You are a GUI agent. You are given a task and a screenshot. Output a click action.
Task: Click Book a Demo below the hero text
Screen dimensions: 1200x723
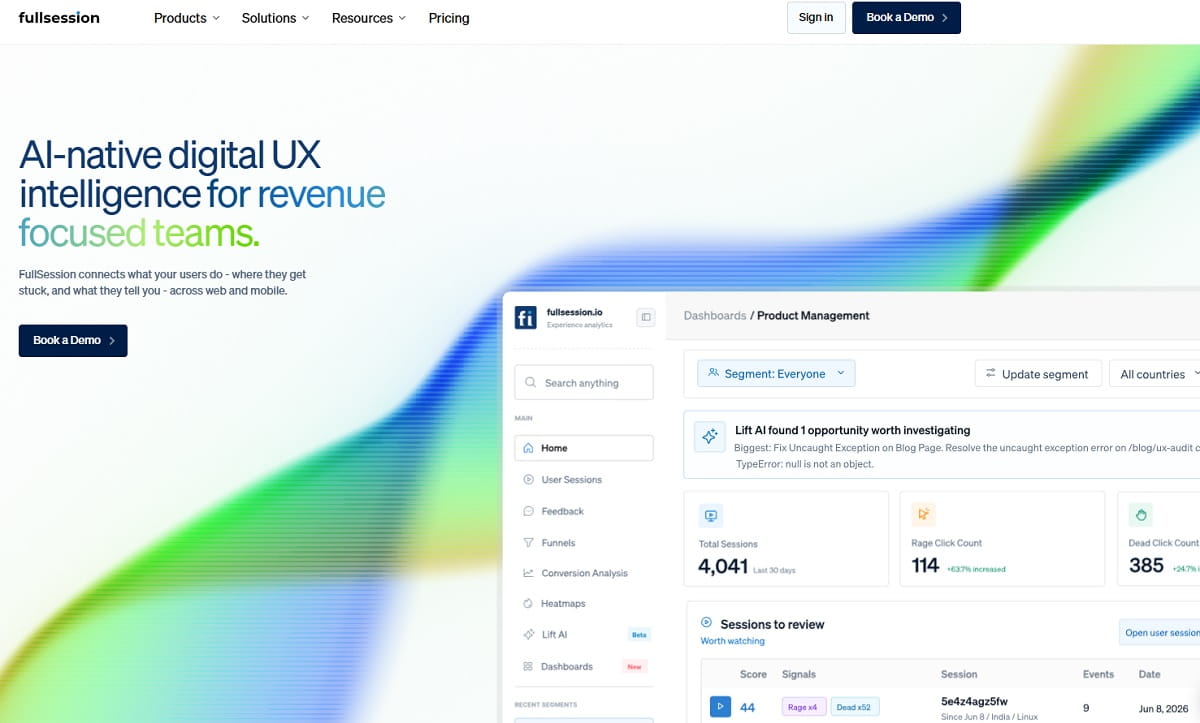click(x=73, y=340)
